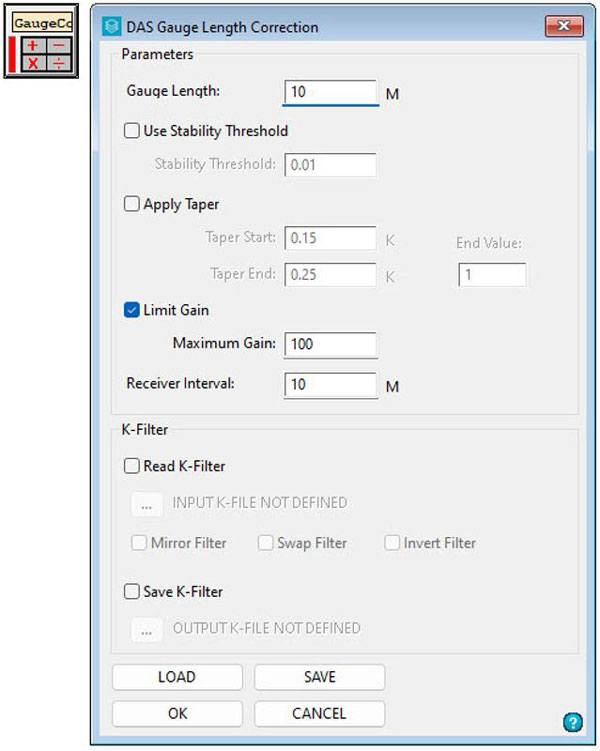
Task: Click the Maximum Gain input field
Action: click(330, 344)
